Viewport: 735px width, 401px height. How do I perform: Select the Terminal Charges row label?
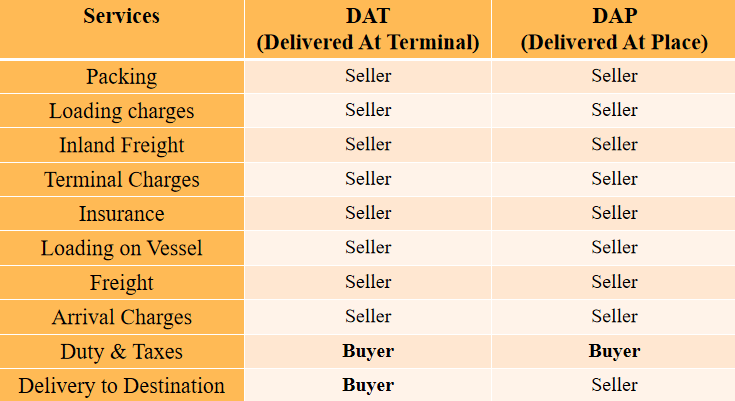pyautogui.click(x=121, y=180)
